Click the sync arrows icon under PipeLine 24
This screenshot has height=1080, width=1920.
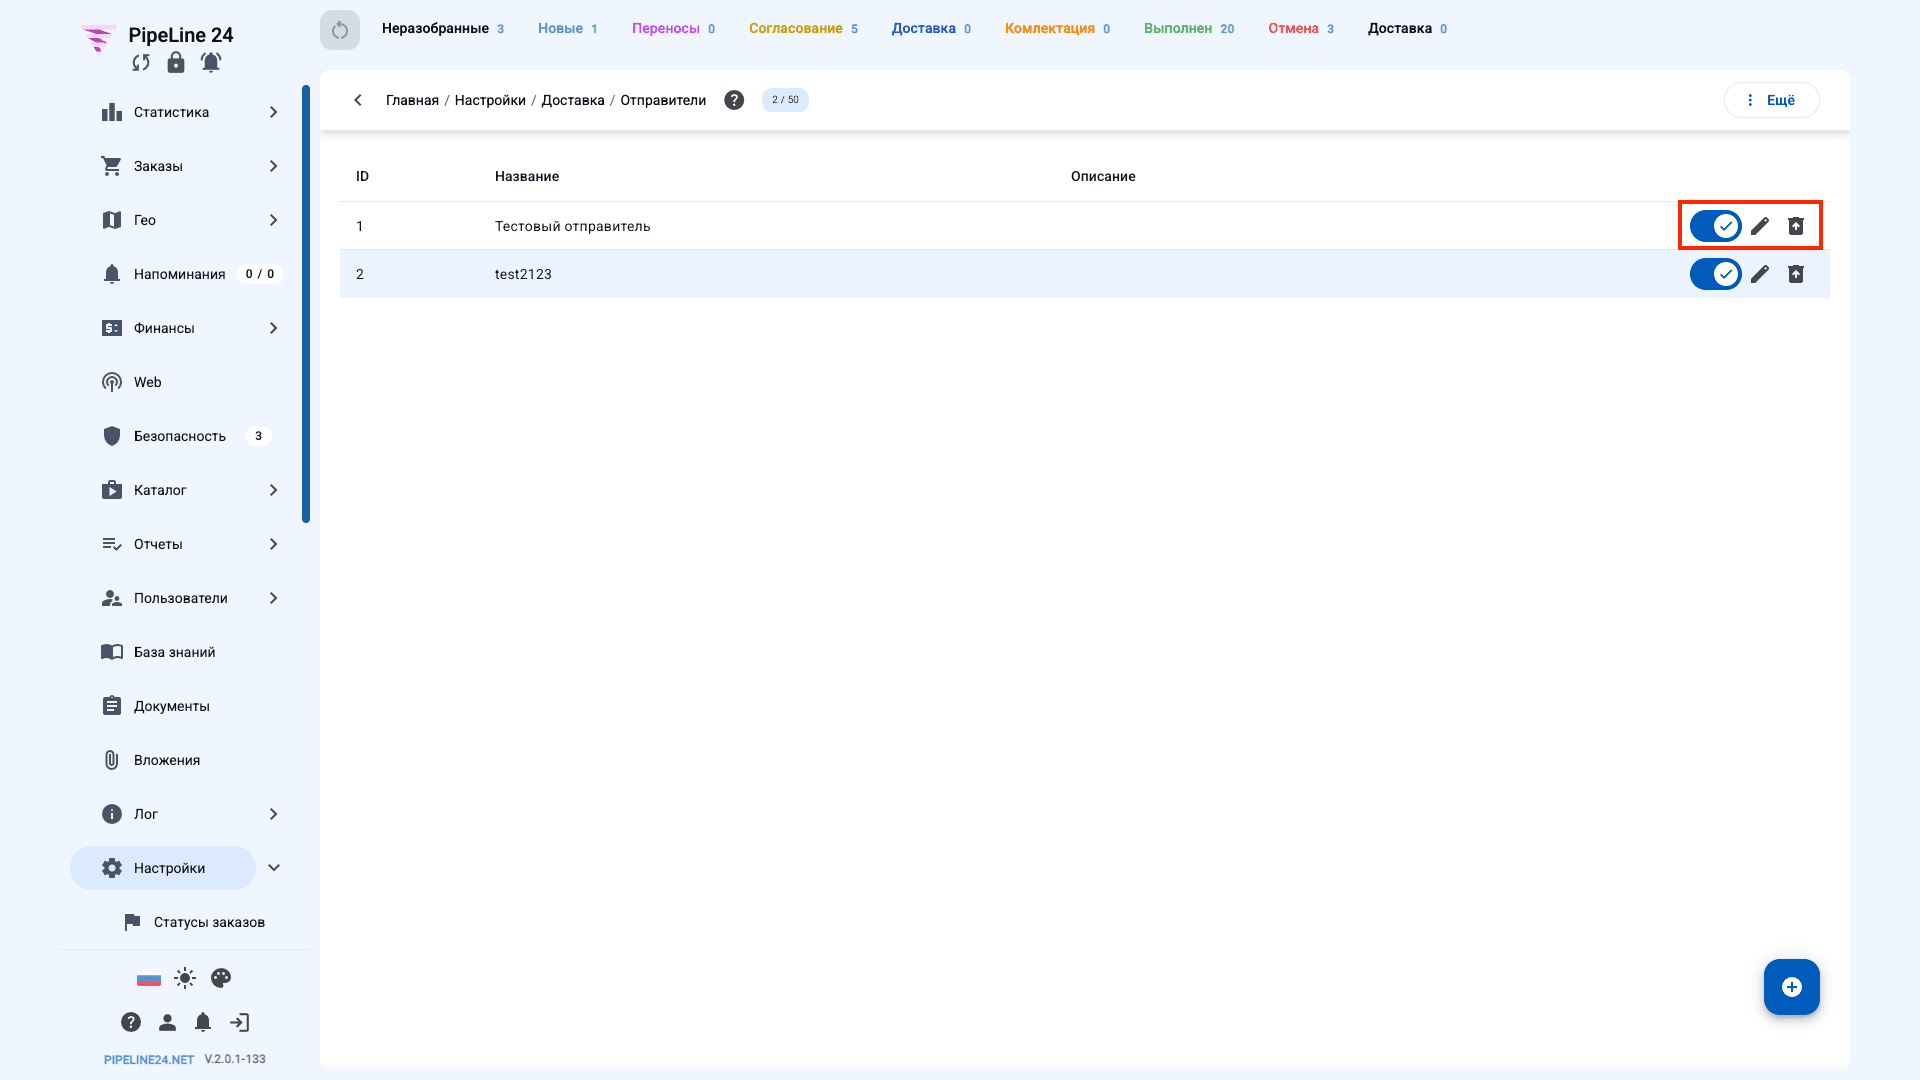[x=141, y=63]
